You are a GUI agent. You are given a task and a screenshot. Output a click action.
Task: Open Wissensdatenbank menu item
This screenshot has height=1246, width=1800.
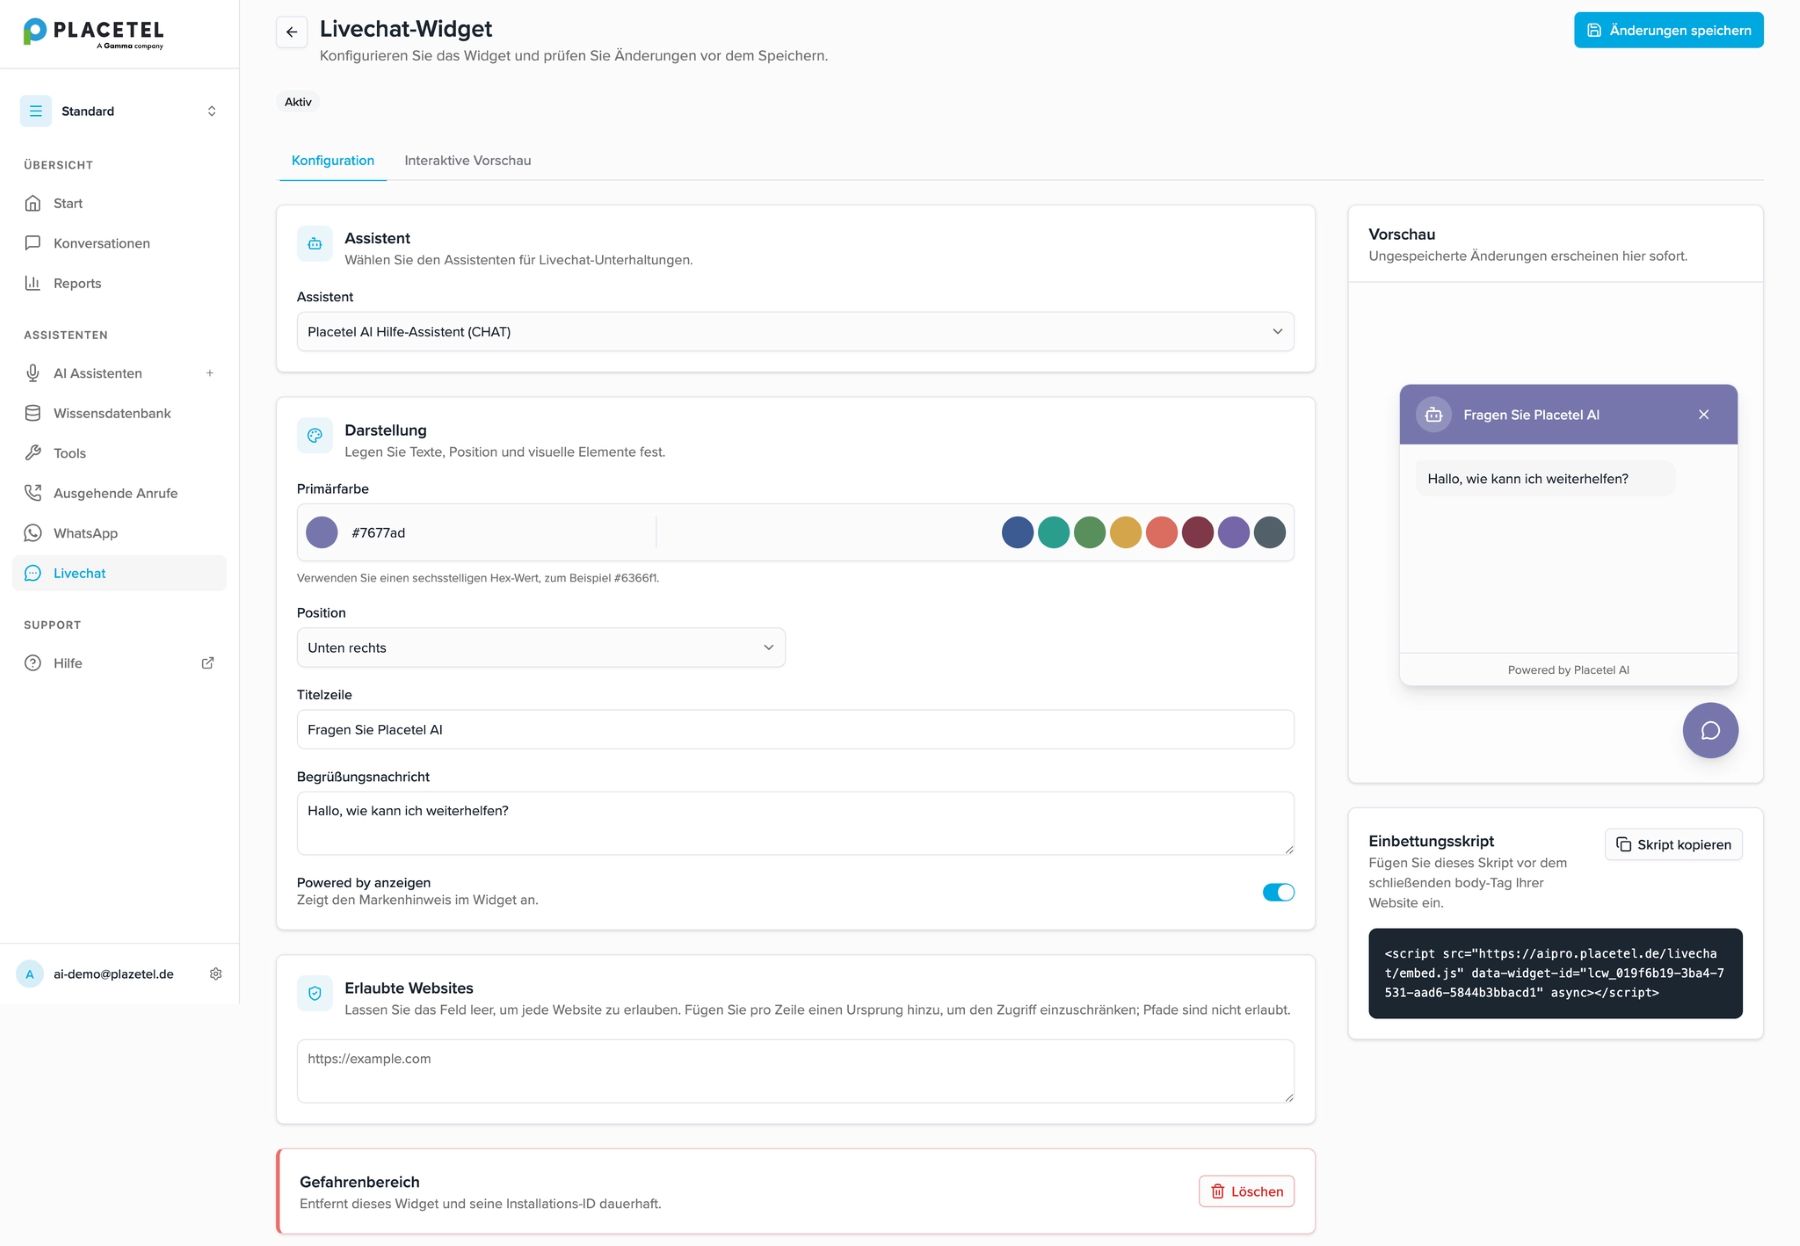tap(120, 413)
